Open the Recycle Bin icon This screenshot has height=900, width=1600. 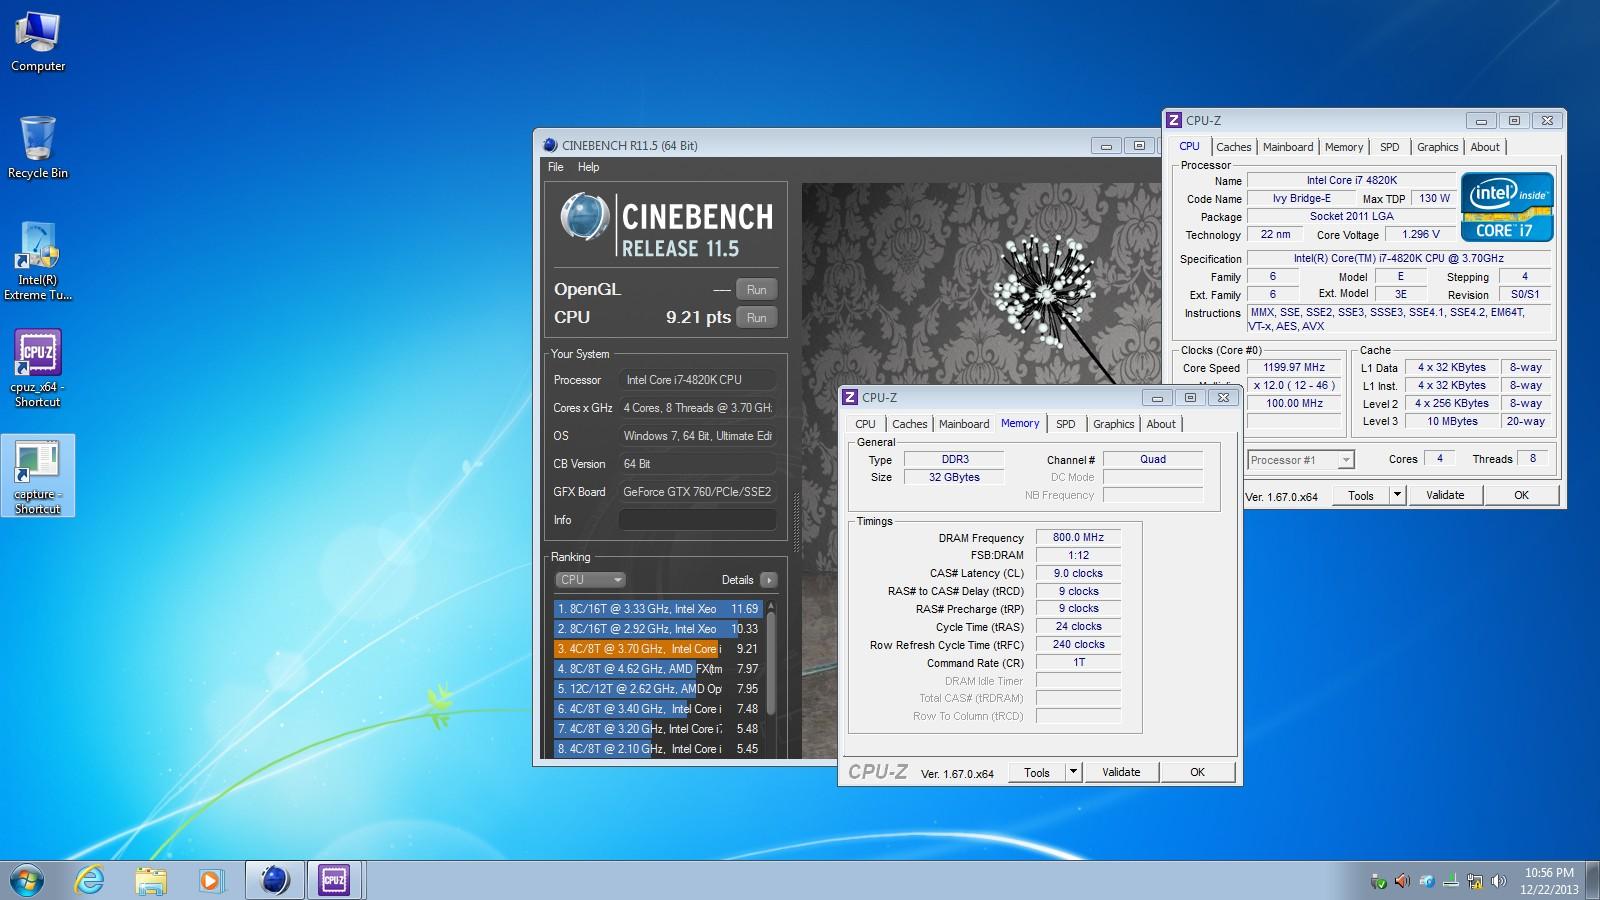(38, 148)
